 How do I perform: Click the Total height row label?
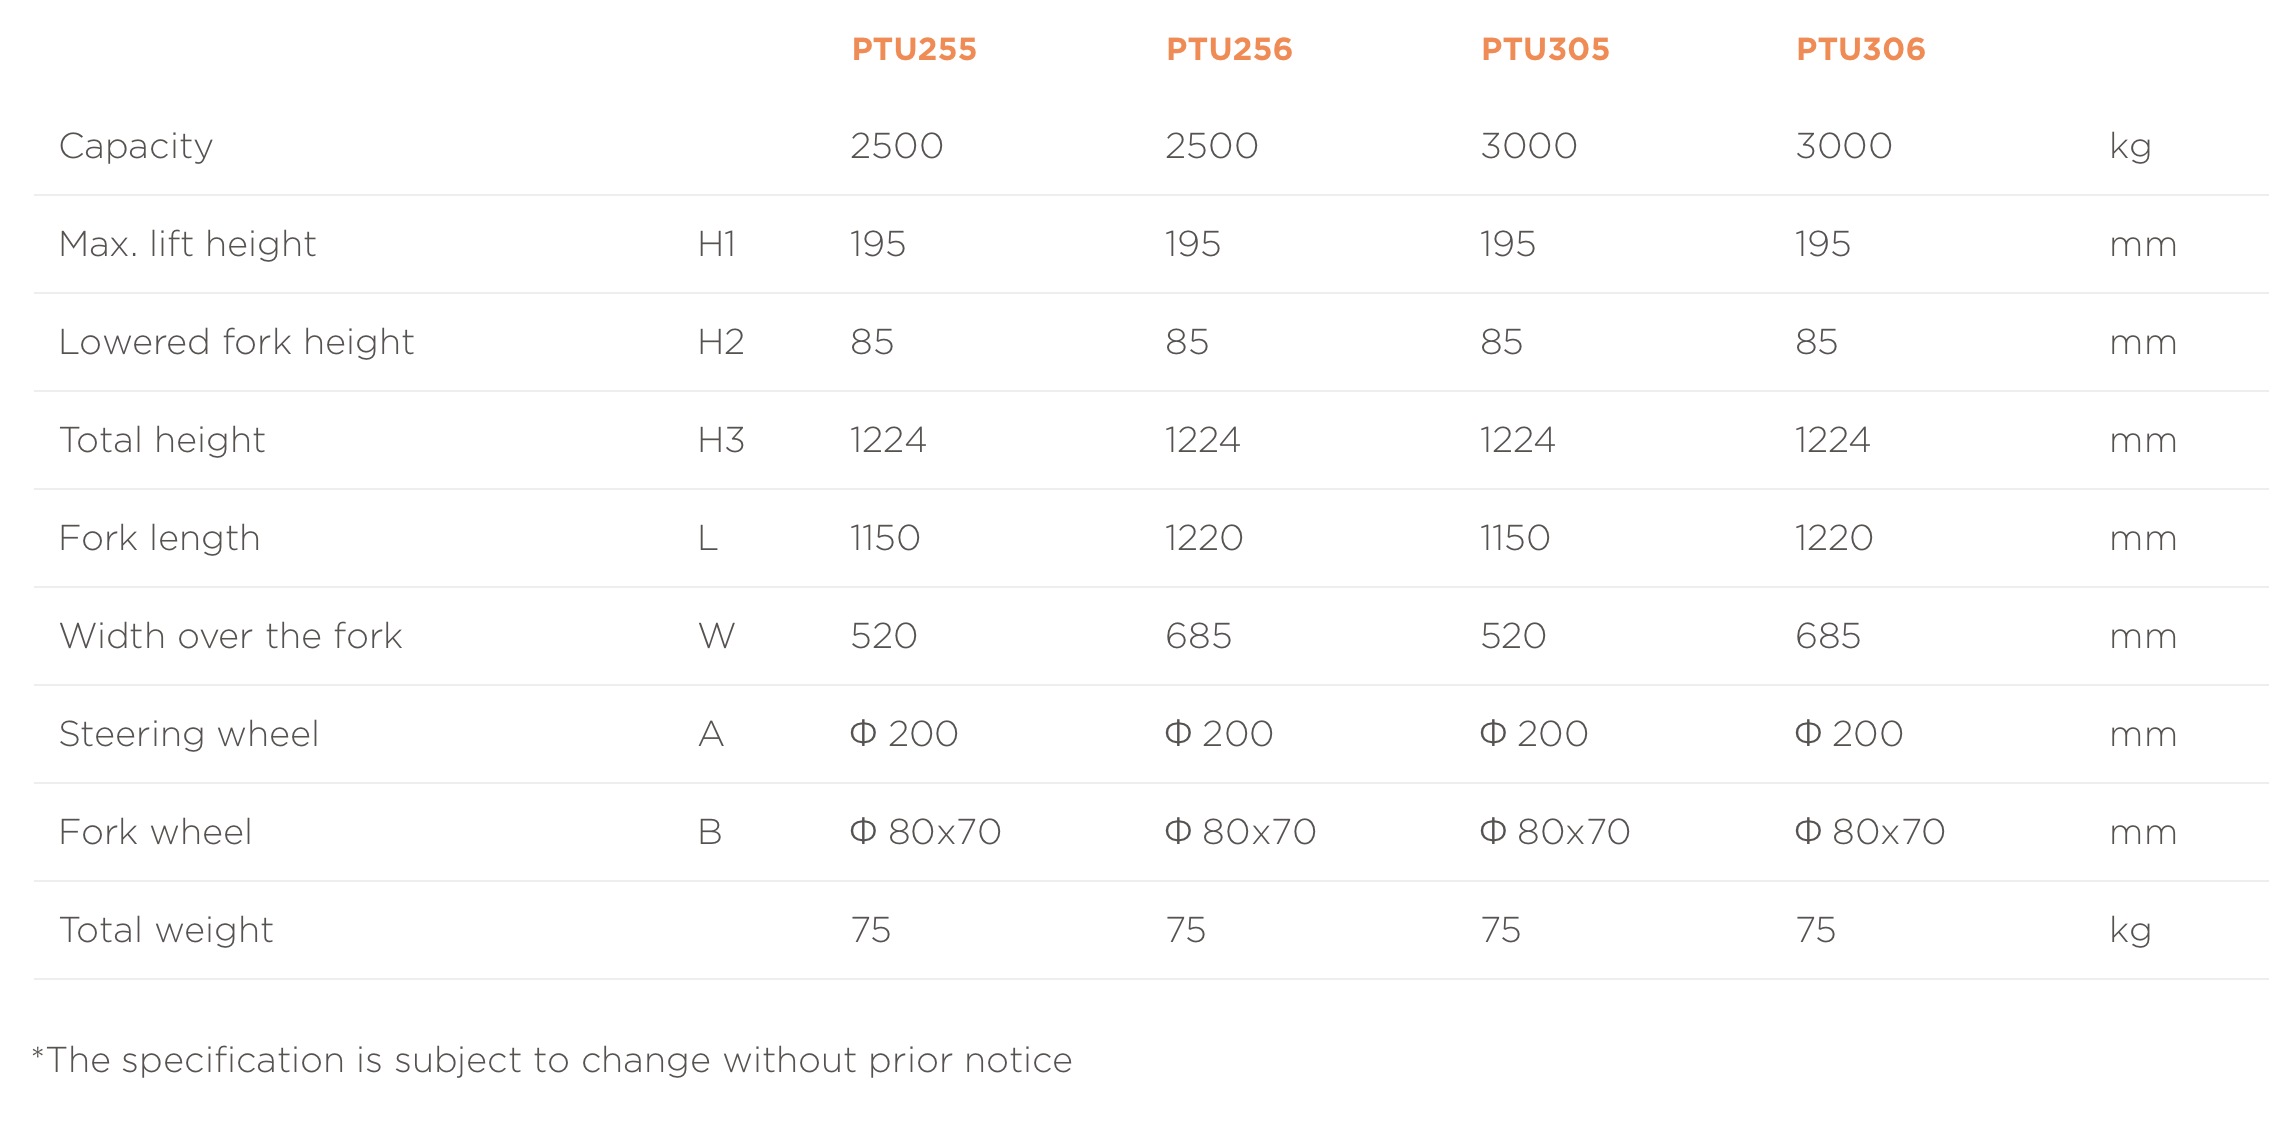[x=162, y=440]
